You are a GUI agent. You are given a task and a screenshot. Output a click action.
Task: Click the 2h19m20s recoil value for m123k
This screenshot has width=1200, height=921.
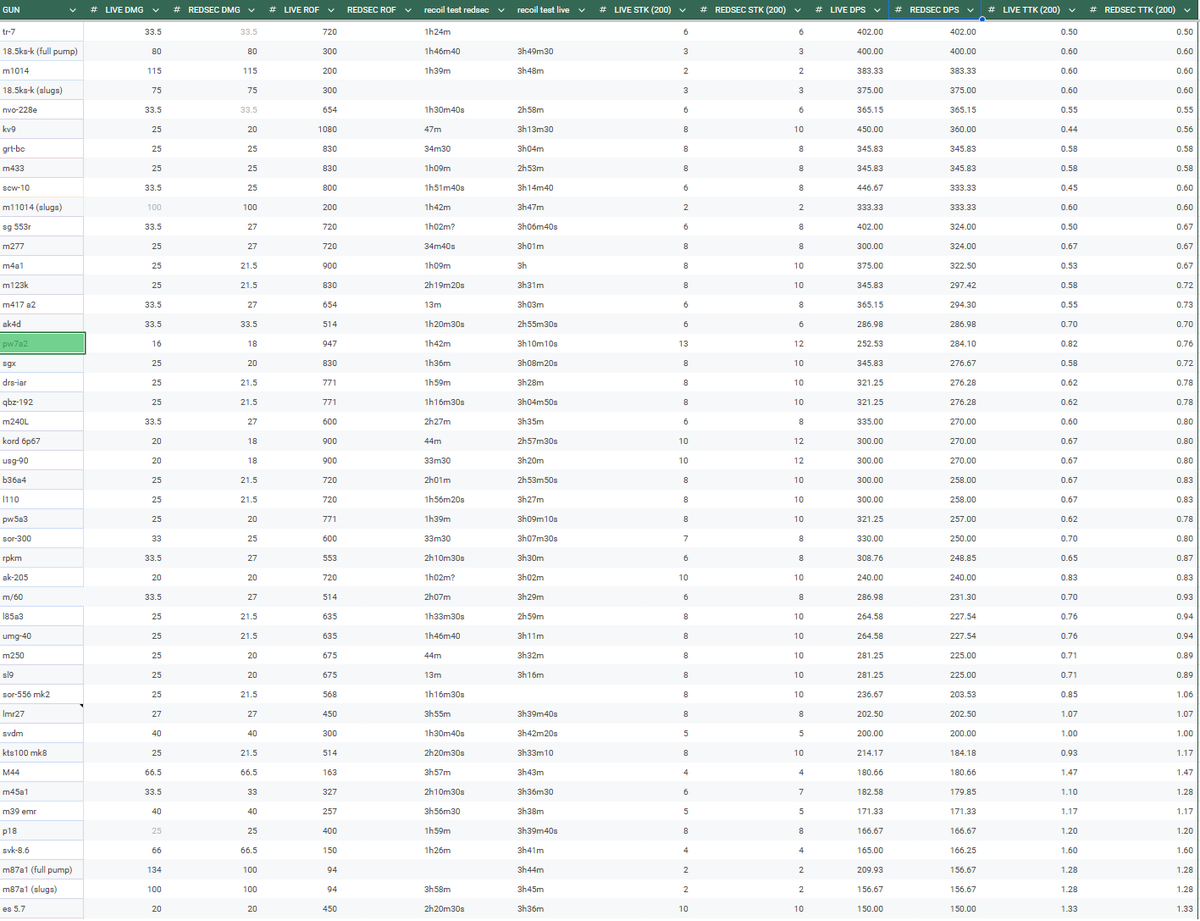[x=445, y=285]
